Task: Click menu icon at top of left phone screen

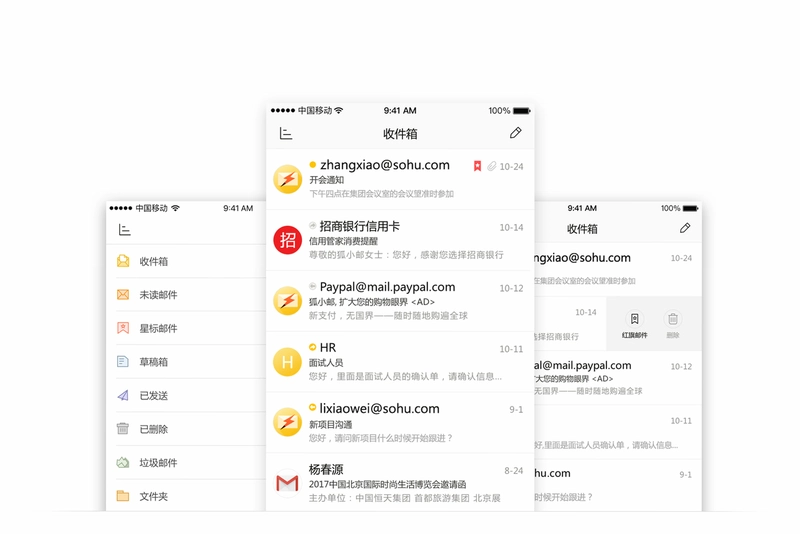Action: pyautogui.click(x=124, y=230)
